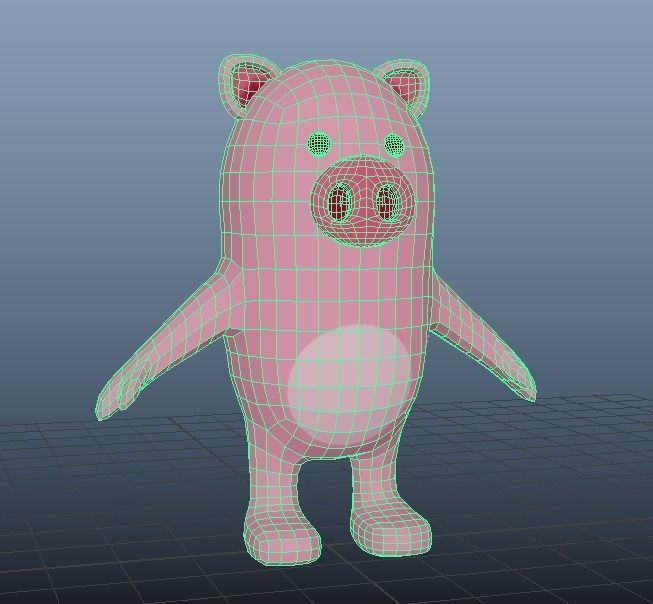653x604 pixels.
Task: Select the pig's left nostril
Action: click(341, 202)
